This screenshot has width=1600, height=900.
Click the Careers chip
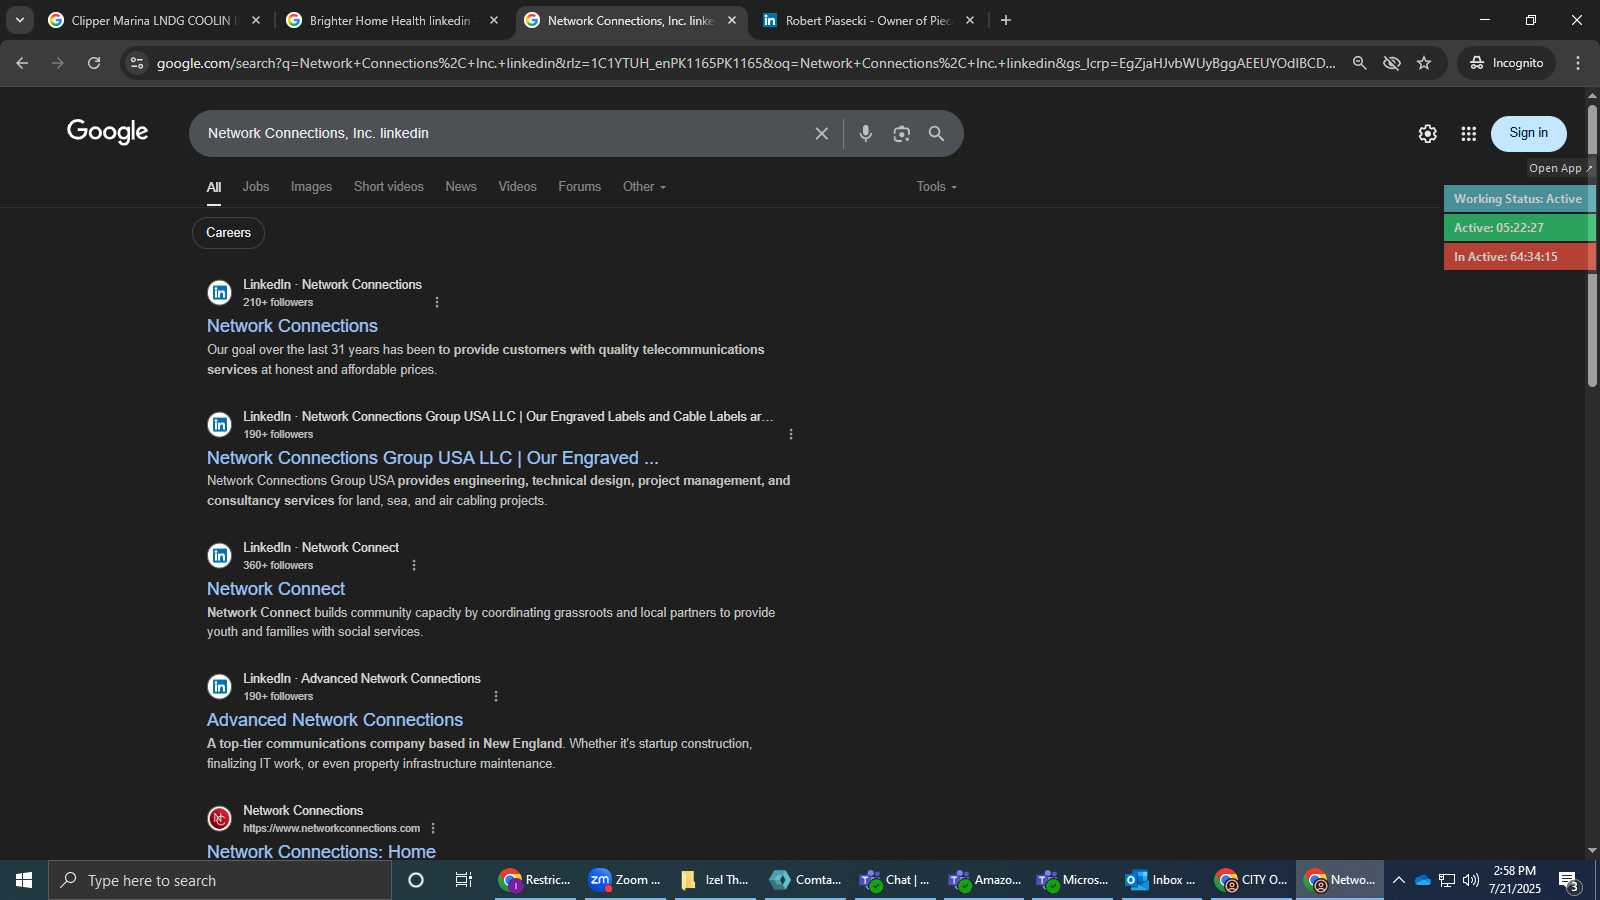click(x=228, y=233)
